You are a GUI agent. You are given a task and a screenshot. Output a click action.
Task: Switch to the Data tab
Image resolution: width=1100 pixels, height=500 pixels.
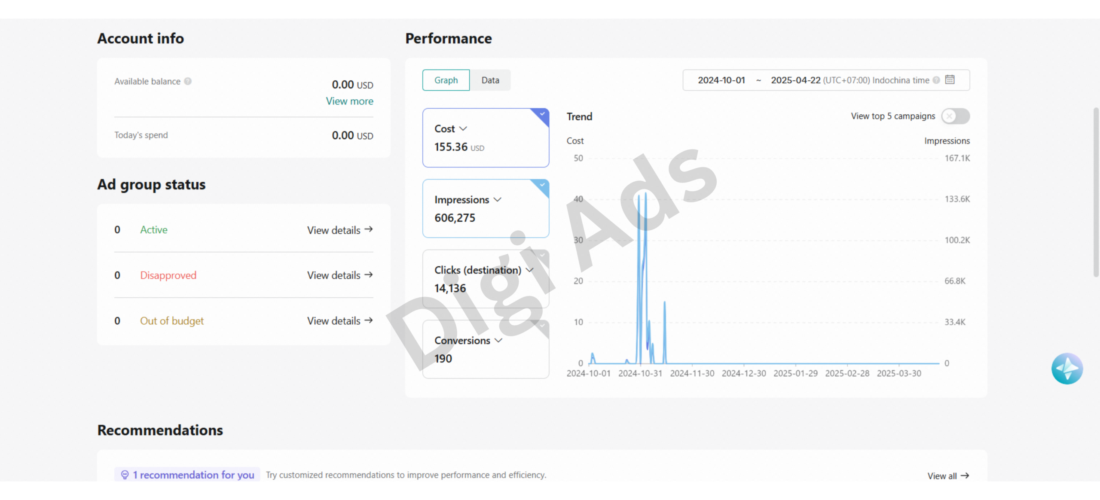(x=490, y=80)
